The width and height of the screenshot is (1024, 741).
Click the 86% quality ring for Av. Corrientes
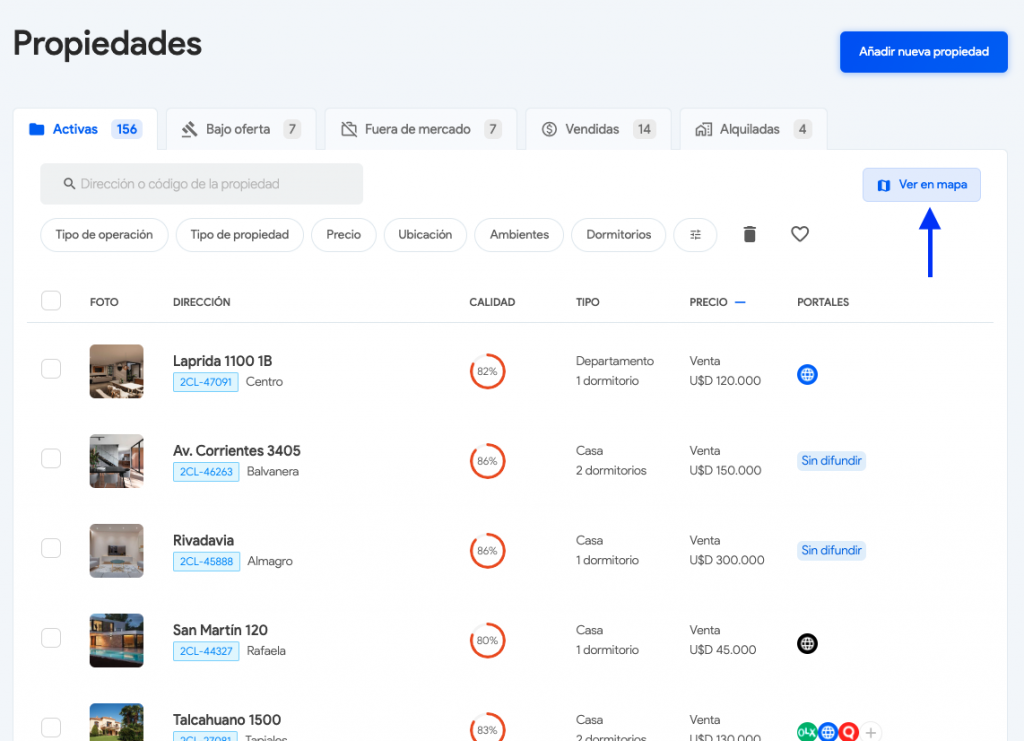(x=487, y=461)
